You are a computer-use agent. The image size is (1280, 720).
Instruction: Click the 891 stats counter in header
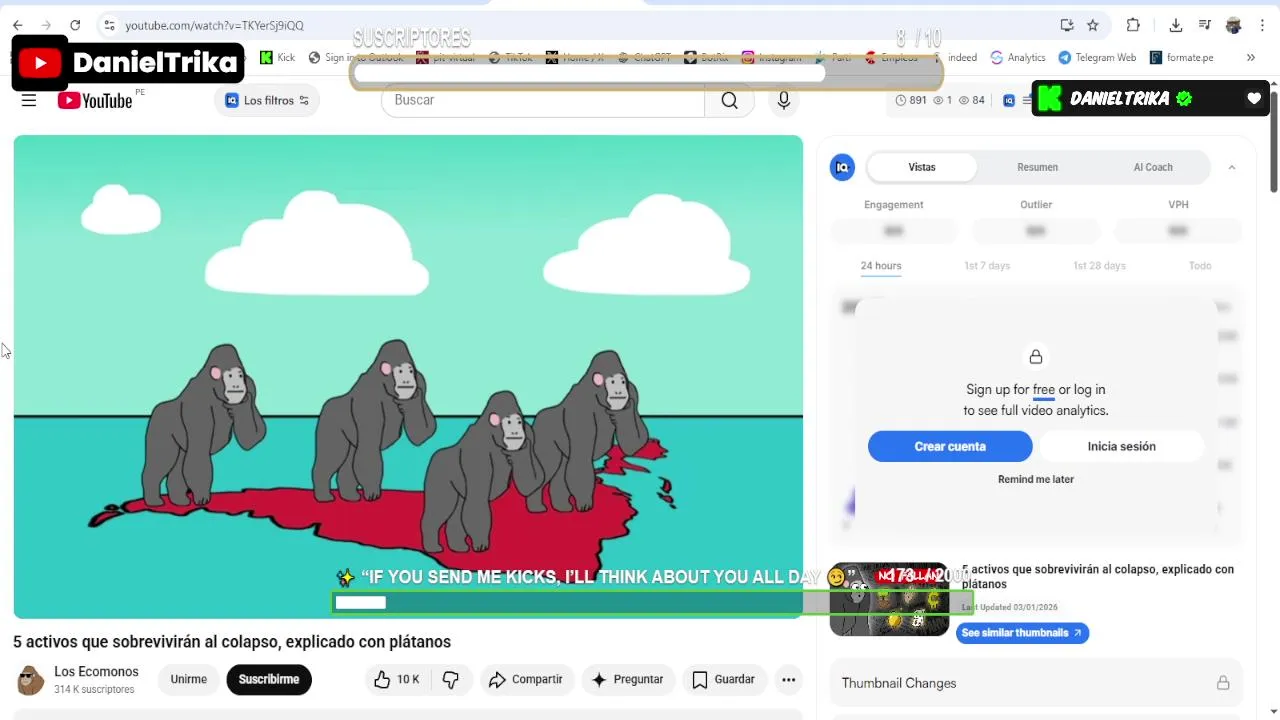pyautogui.click(x=912, y=100)
